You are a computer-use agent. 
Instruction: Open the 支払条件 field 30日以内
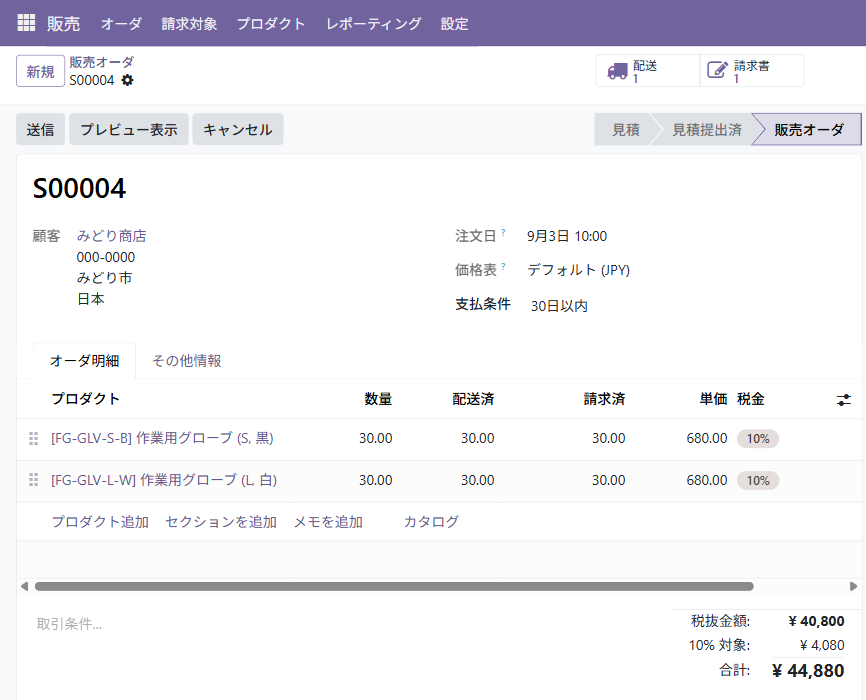pyautogui.click(x=559, y=306)
